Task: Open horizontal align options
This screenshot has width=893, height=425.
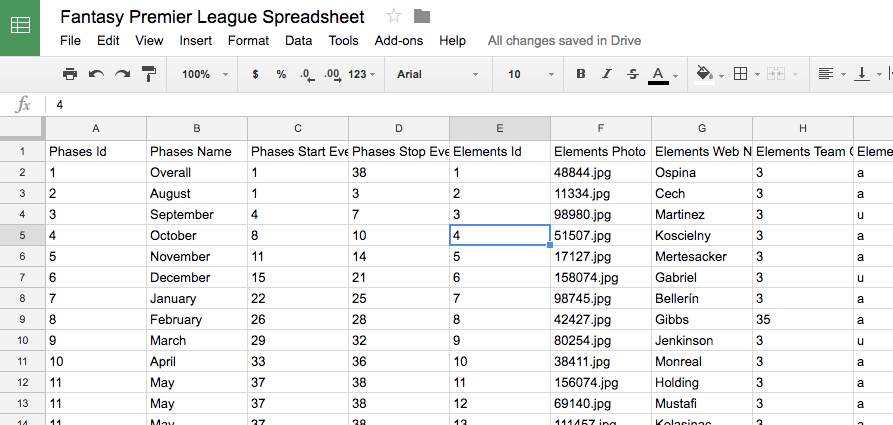Action: [825, 74]
